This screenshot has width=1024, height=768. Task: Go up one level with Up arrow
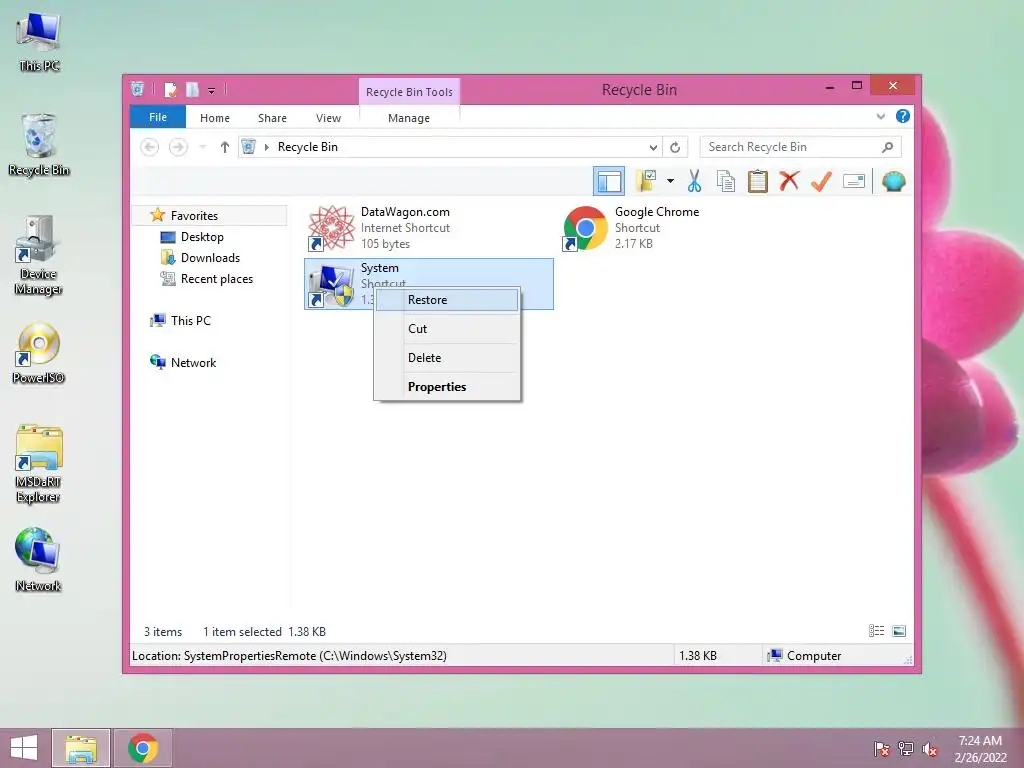coord(225,147)
